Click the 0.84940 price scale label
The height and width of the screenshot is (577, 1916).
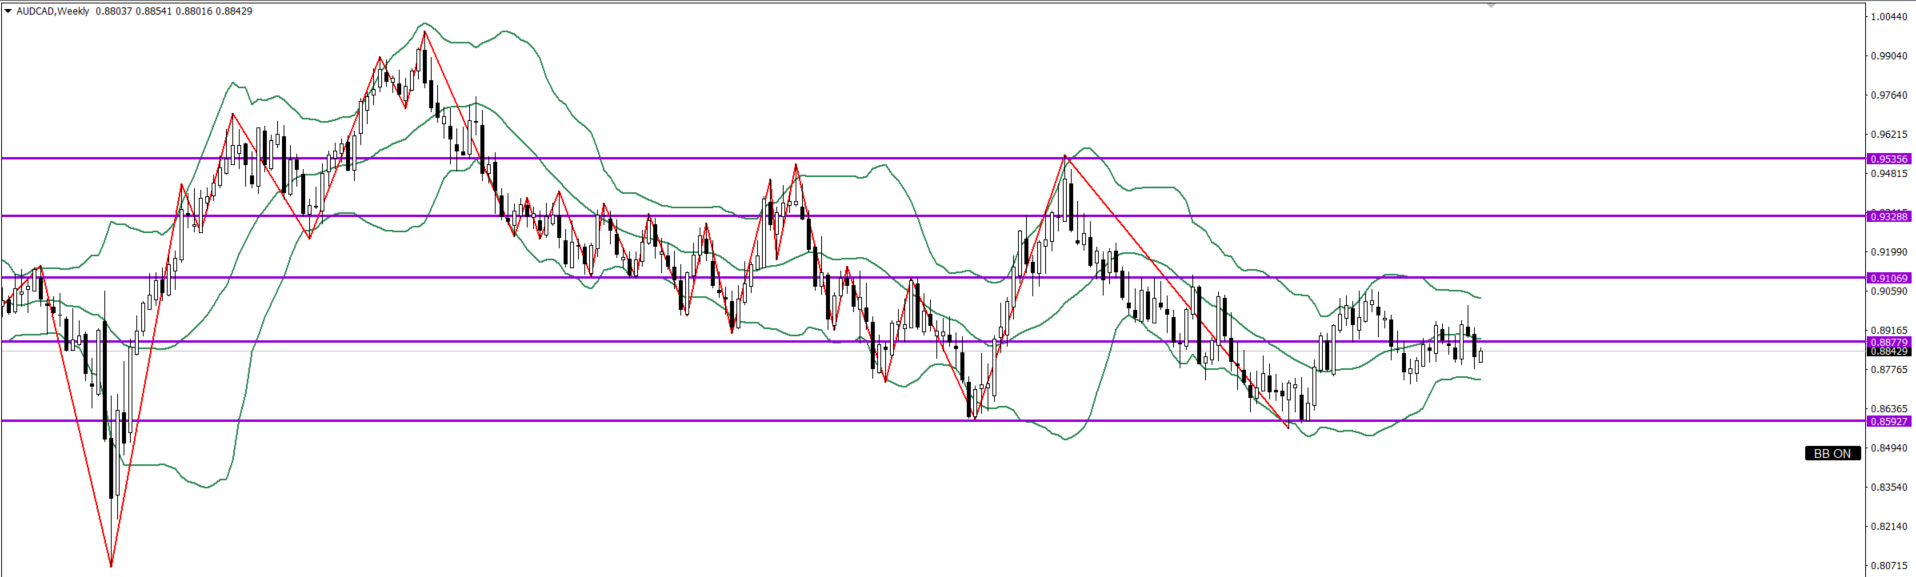point(1889,448)
